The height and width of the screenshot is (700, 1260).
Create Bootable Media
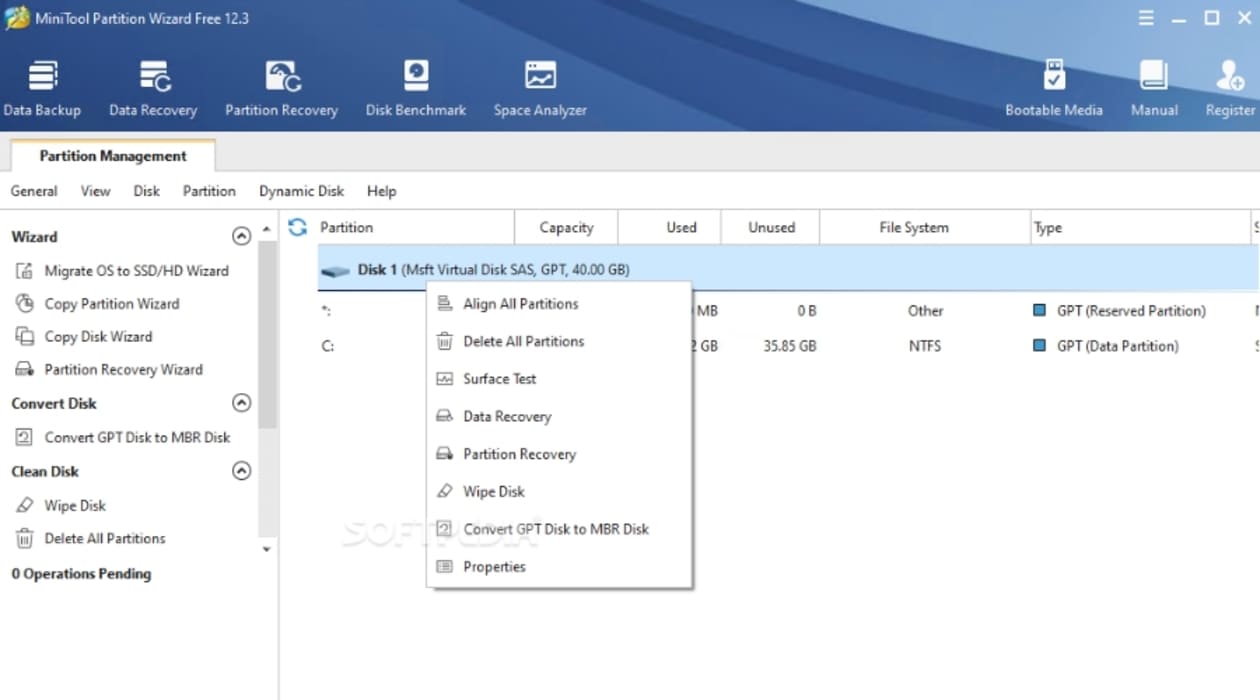point(1054,88)
